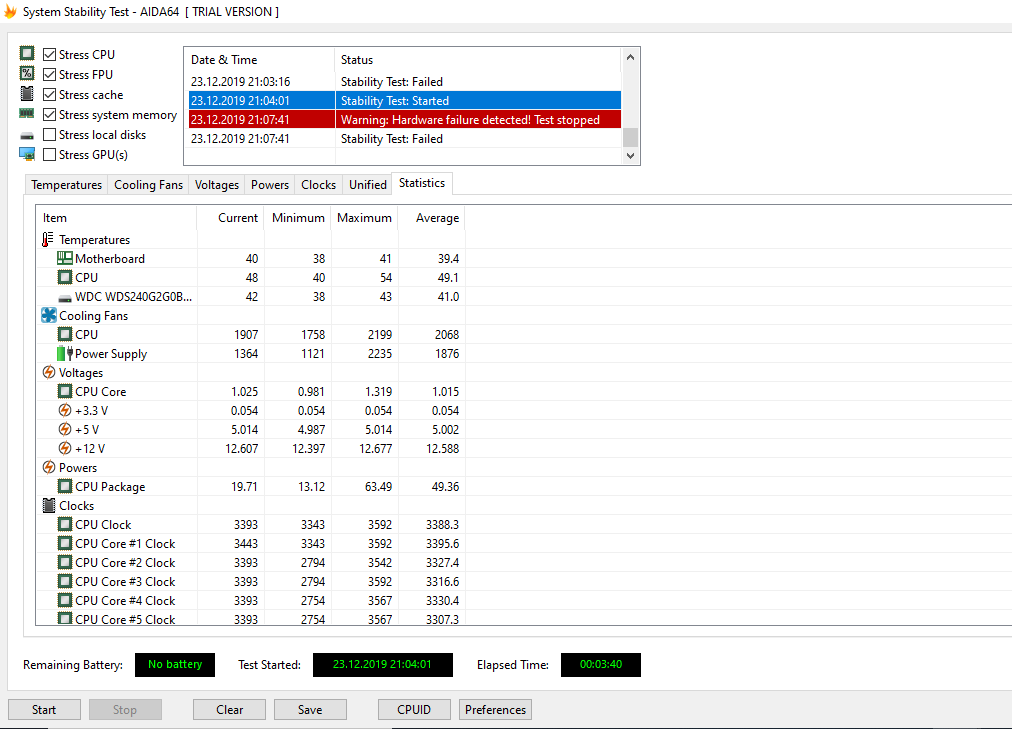Click the Cooling Fans blue fan icon
Viewport: 1012px width, 729px height.
(x=48, y=316)
